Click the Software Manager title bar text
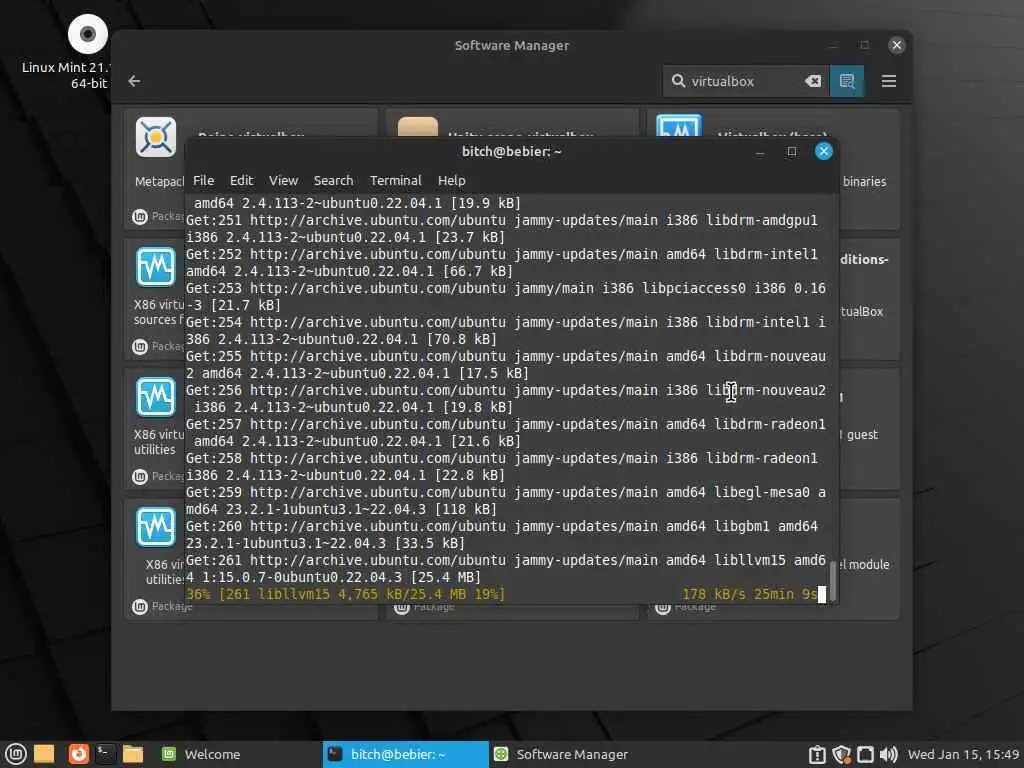The width and height of the screenshot is (1024, 768). [x=511, y=45]
